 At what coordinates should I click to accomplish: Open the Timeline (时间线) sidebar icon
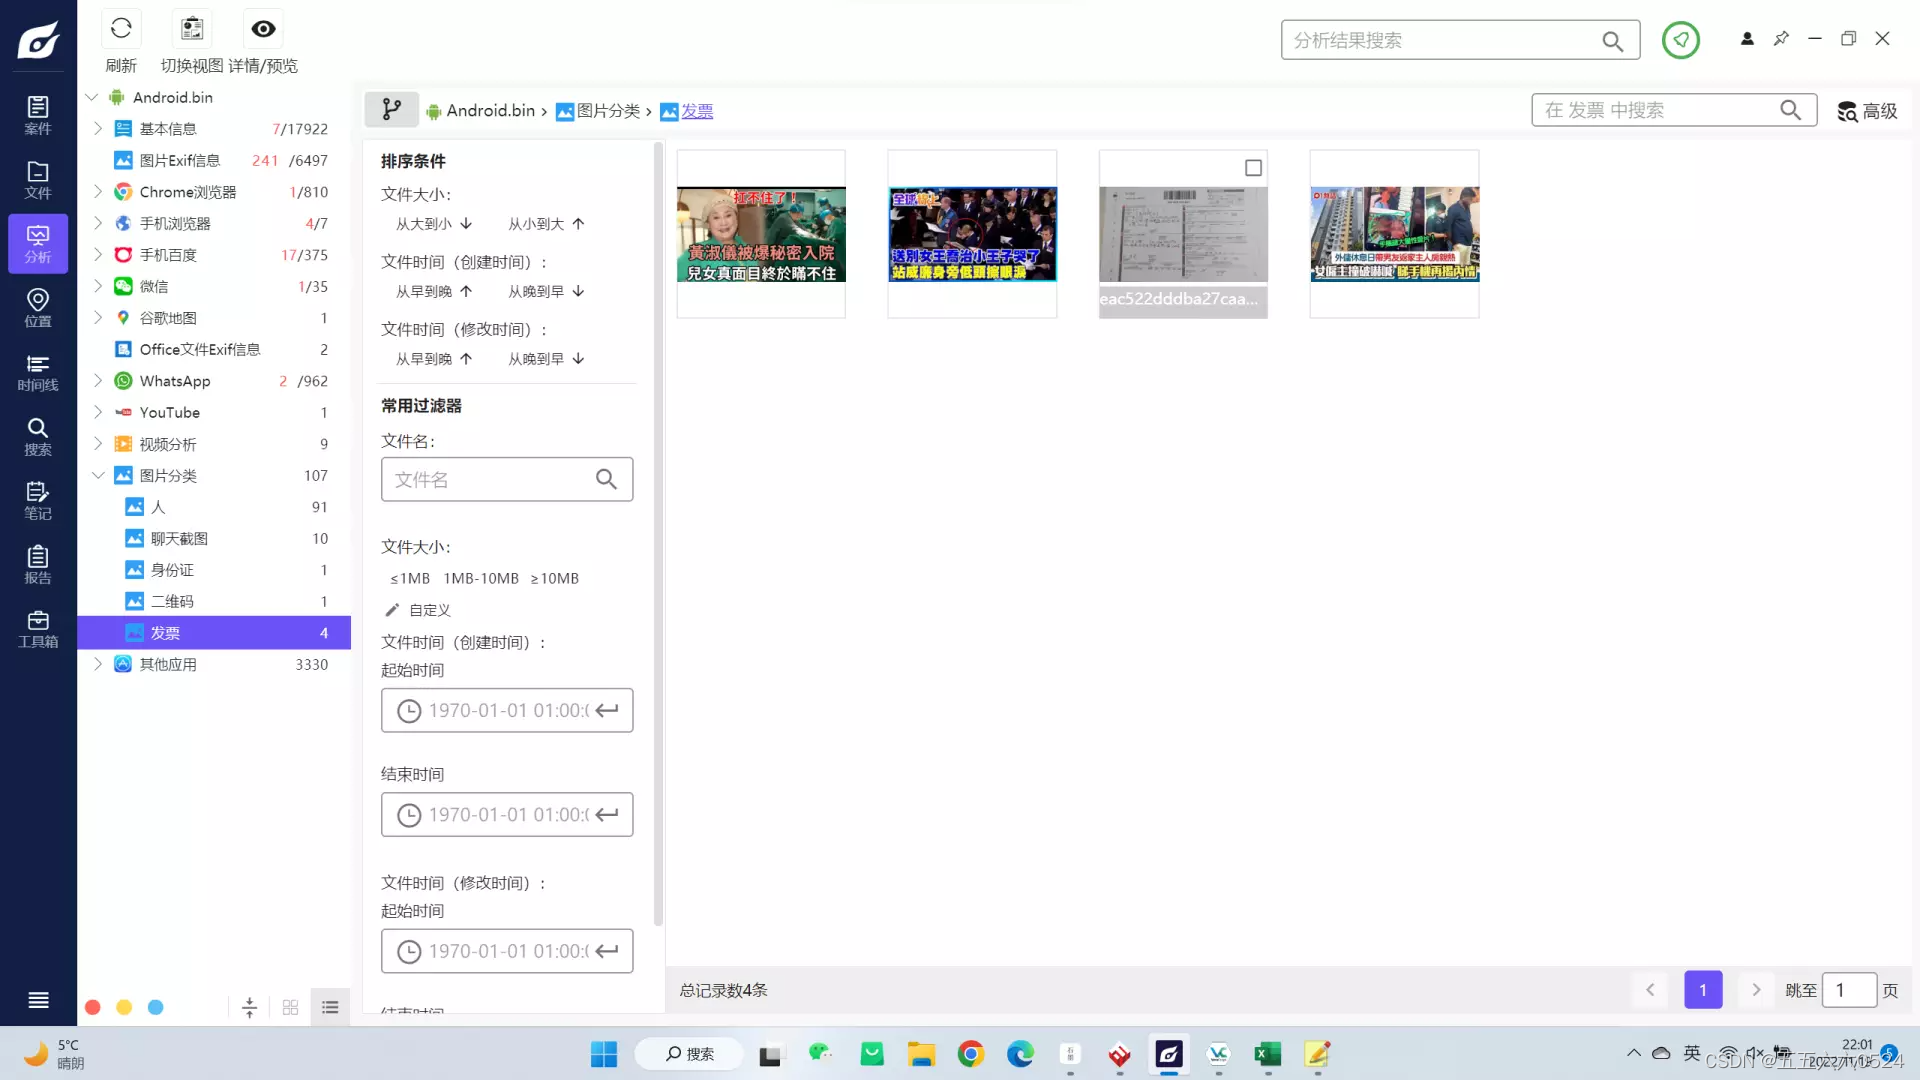pos(38,372)
